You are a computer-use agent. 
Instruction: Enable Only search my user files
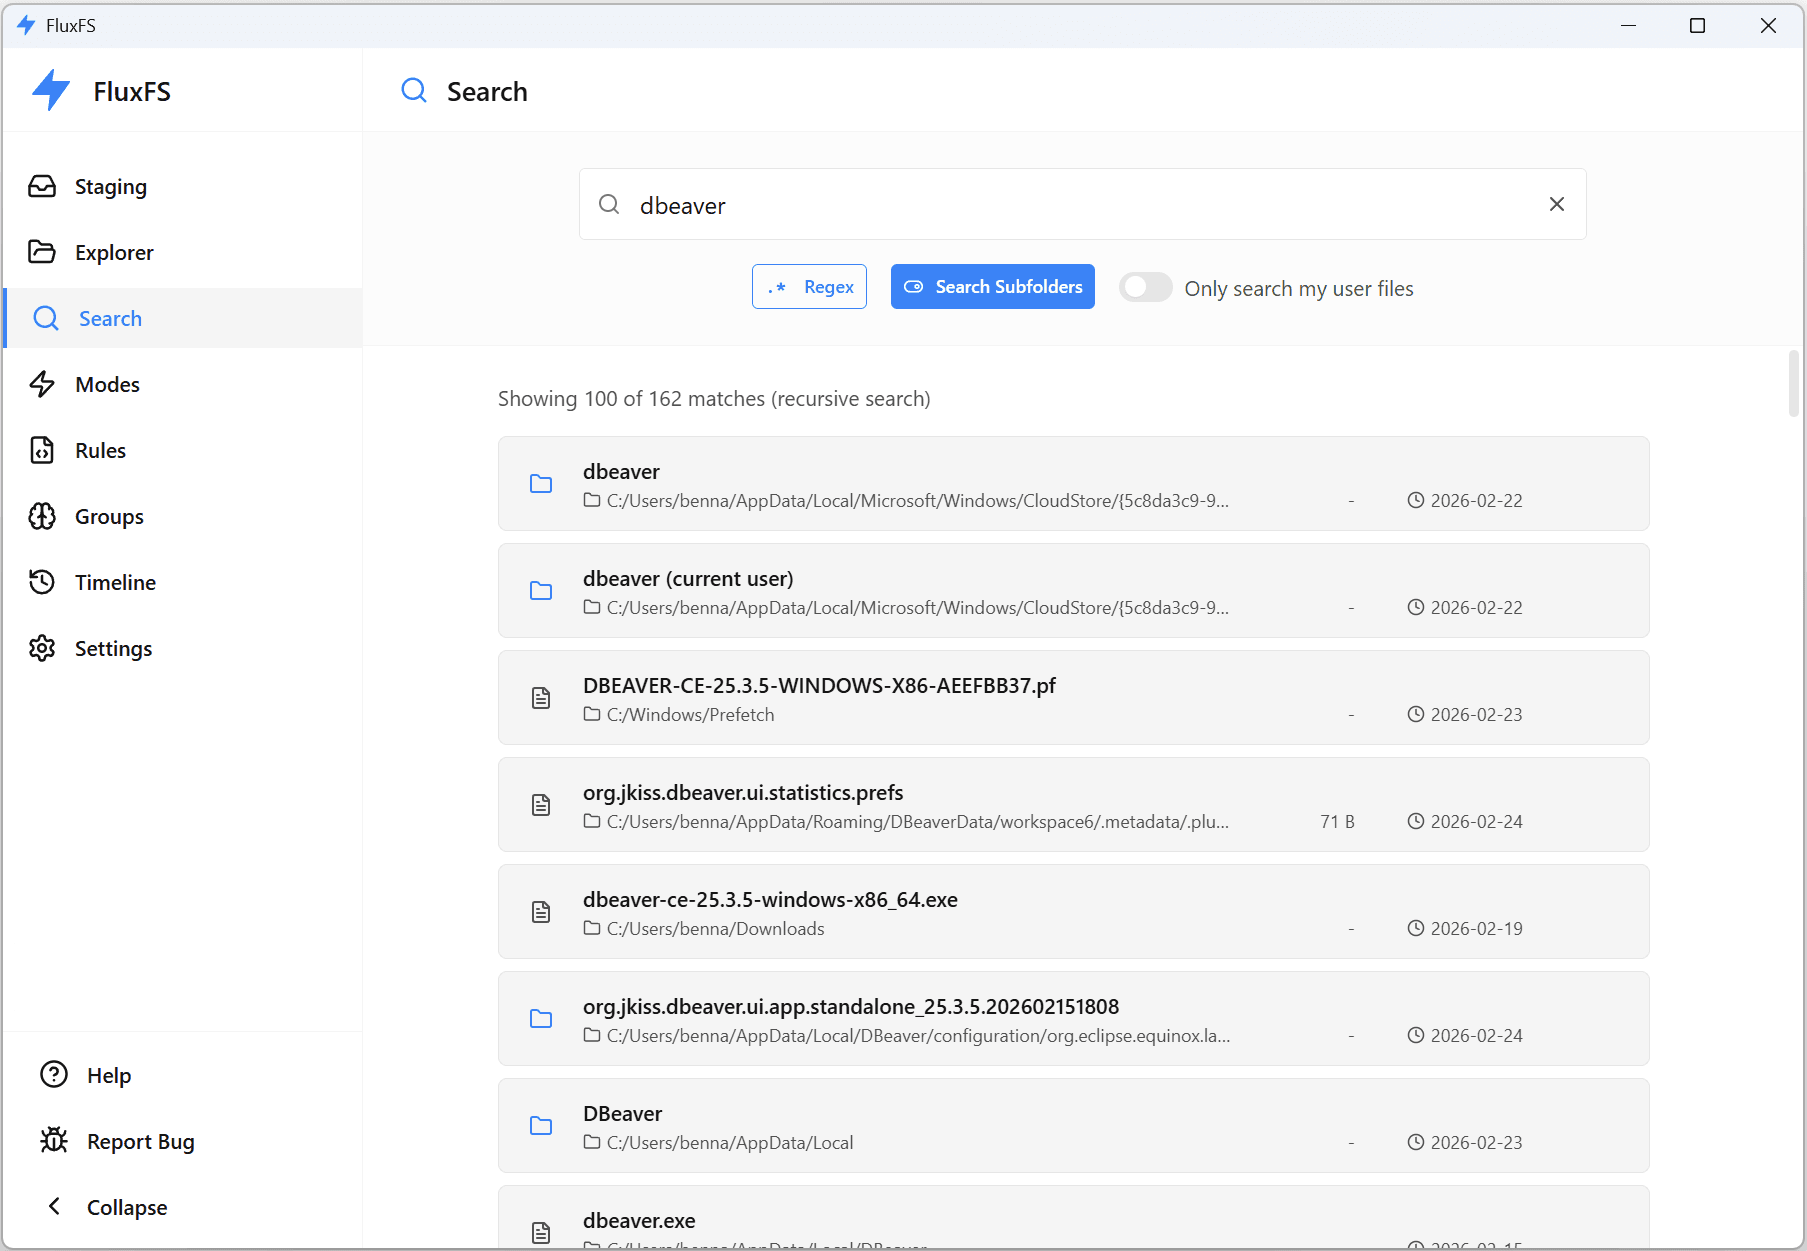[1145, 287]
